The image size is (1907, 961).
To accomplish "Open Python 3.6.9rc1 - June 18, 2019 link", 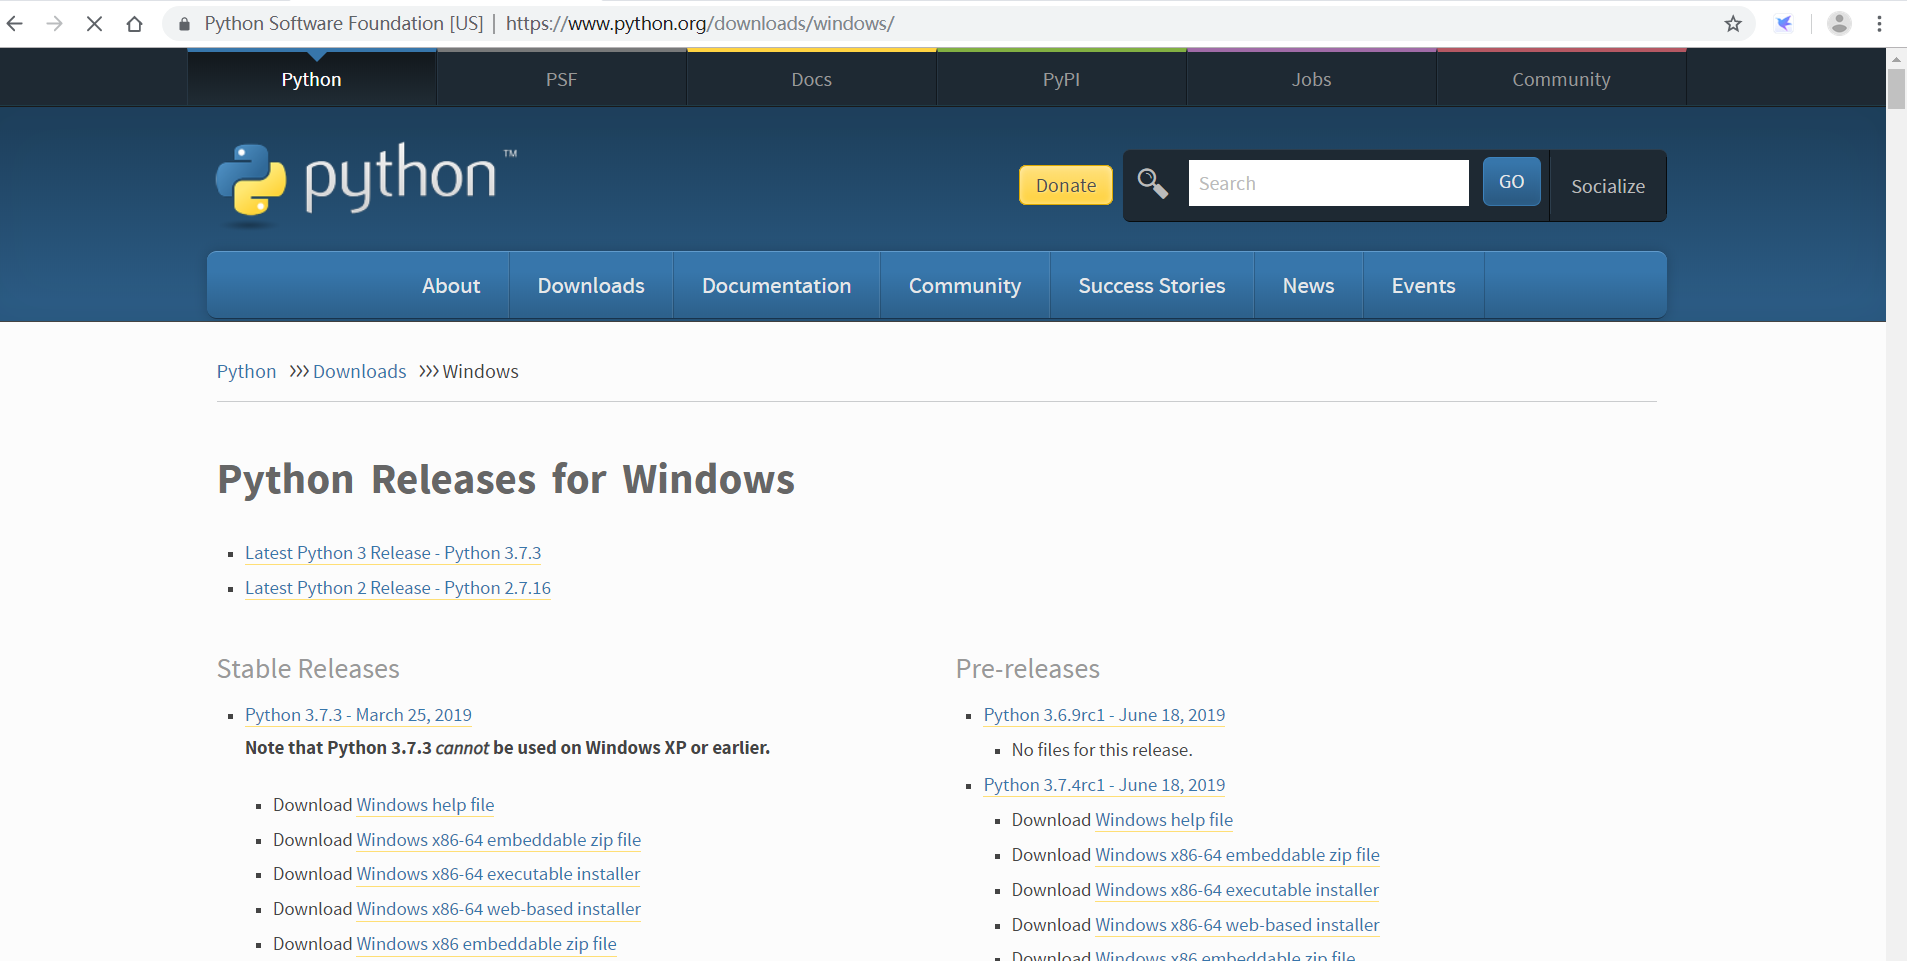I will pos(1104,715).
